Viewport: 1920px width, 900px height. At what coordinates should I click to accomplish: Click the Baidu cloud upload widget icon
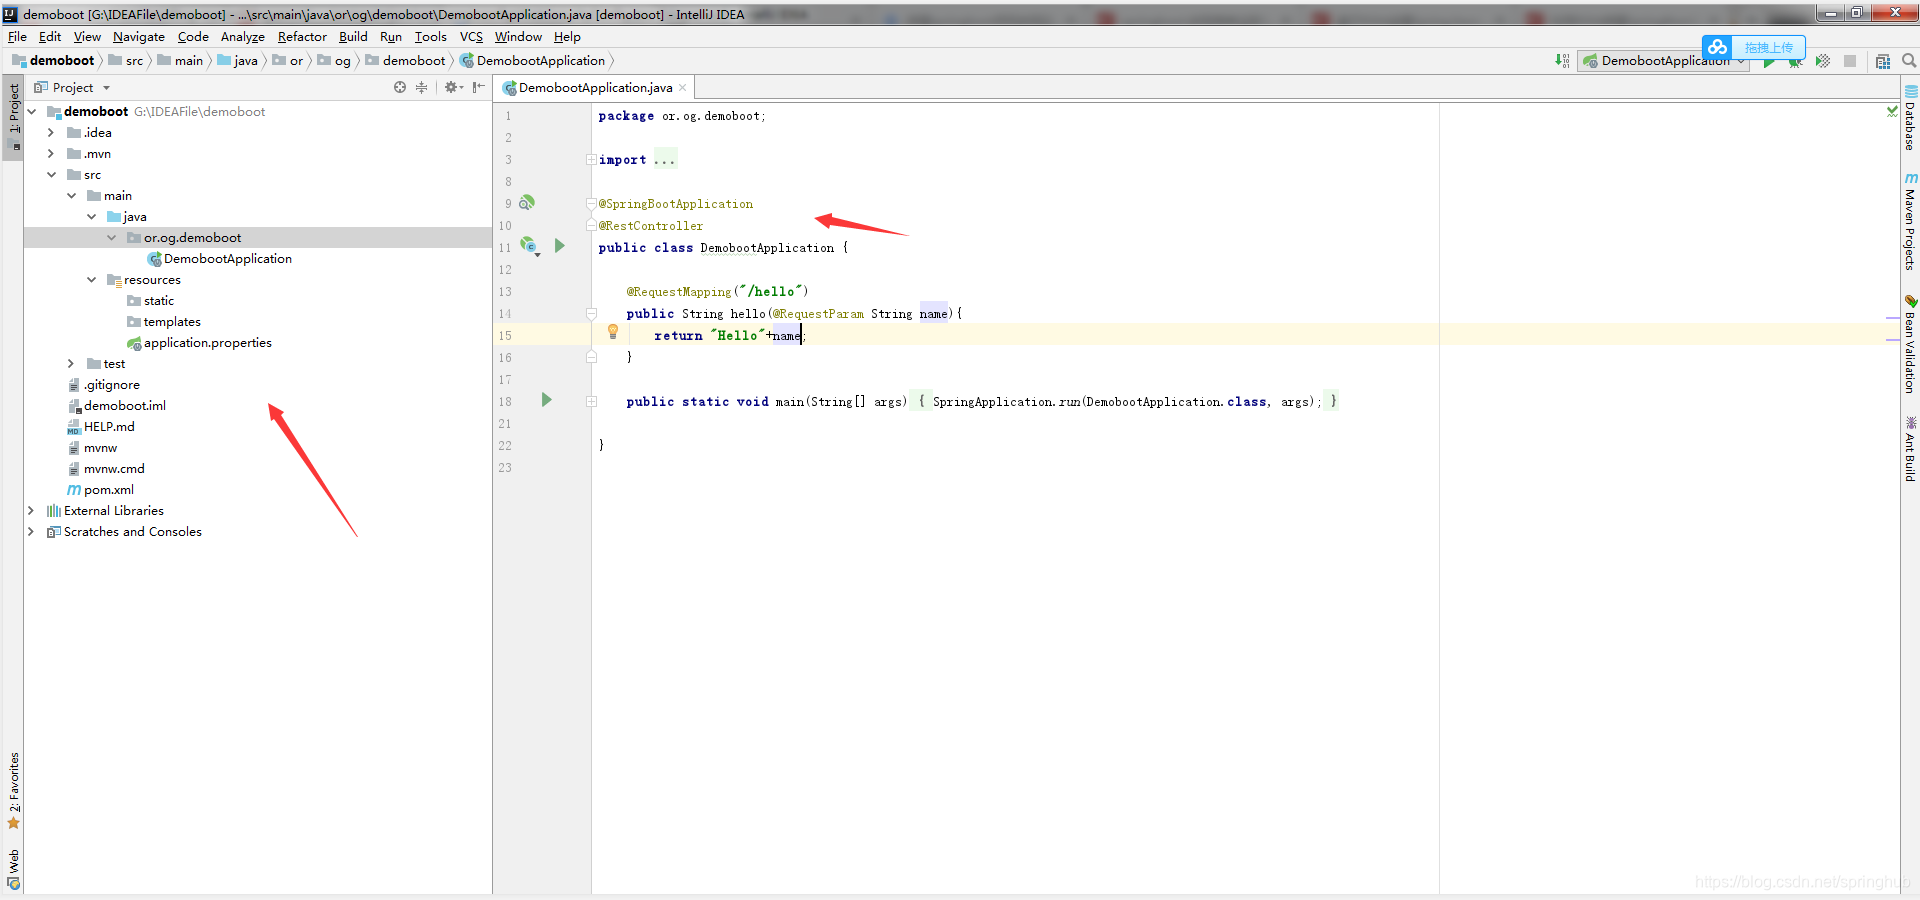coord(1718,47)
